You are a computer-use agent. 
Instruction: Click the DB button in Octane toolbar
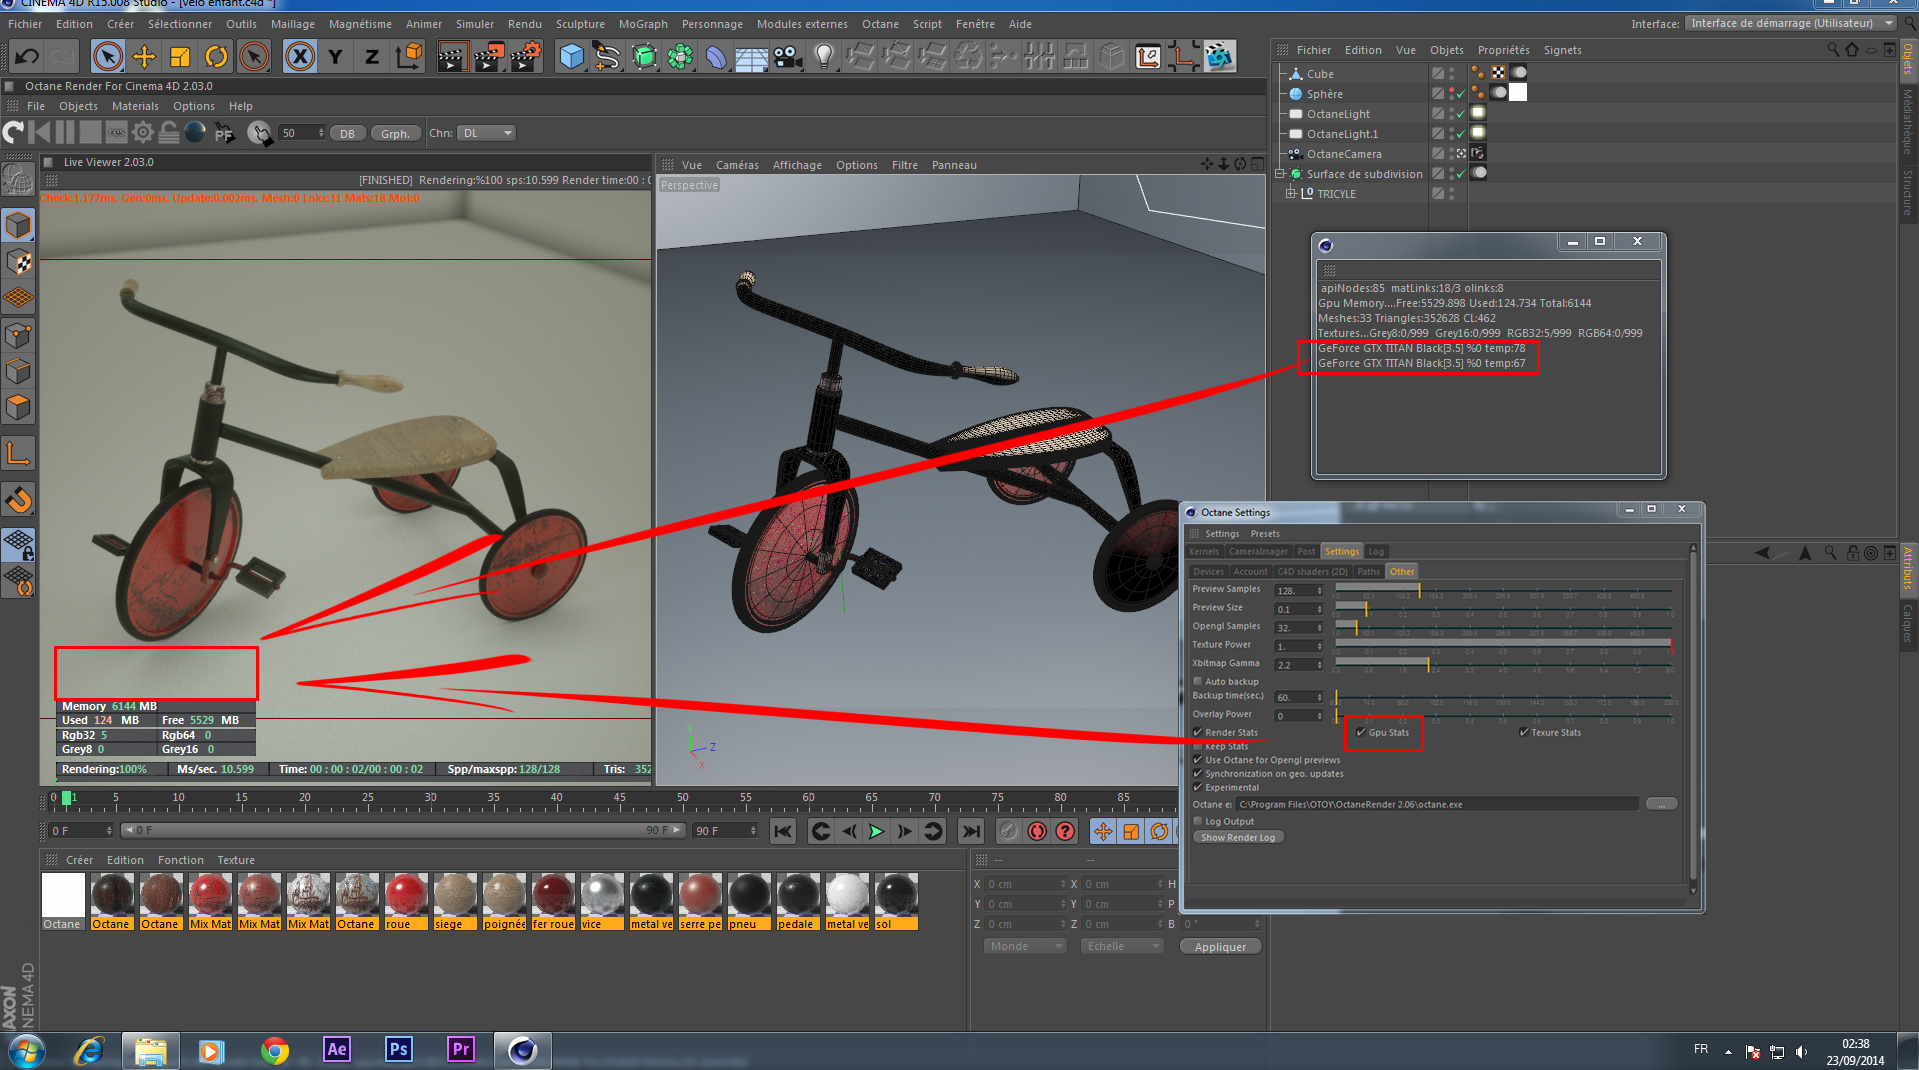(x=347, y=133)
